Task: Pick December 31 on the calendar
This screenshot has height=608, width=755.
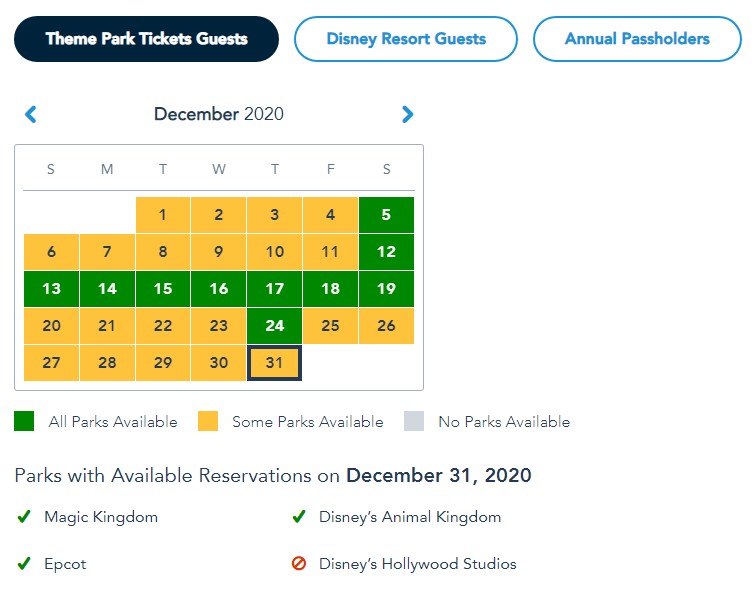Action: pyautogui.click(x=274, y=363)
